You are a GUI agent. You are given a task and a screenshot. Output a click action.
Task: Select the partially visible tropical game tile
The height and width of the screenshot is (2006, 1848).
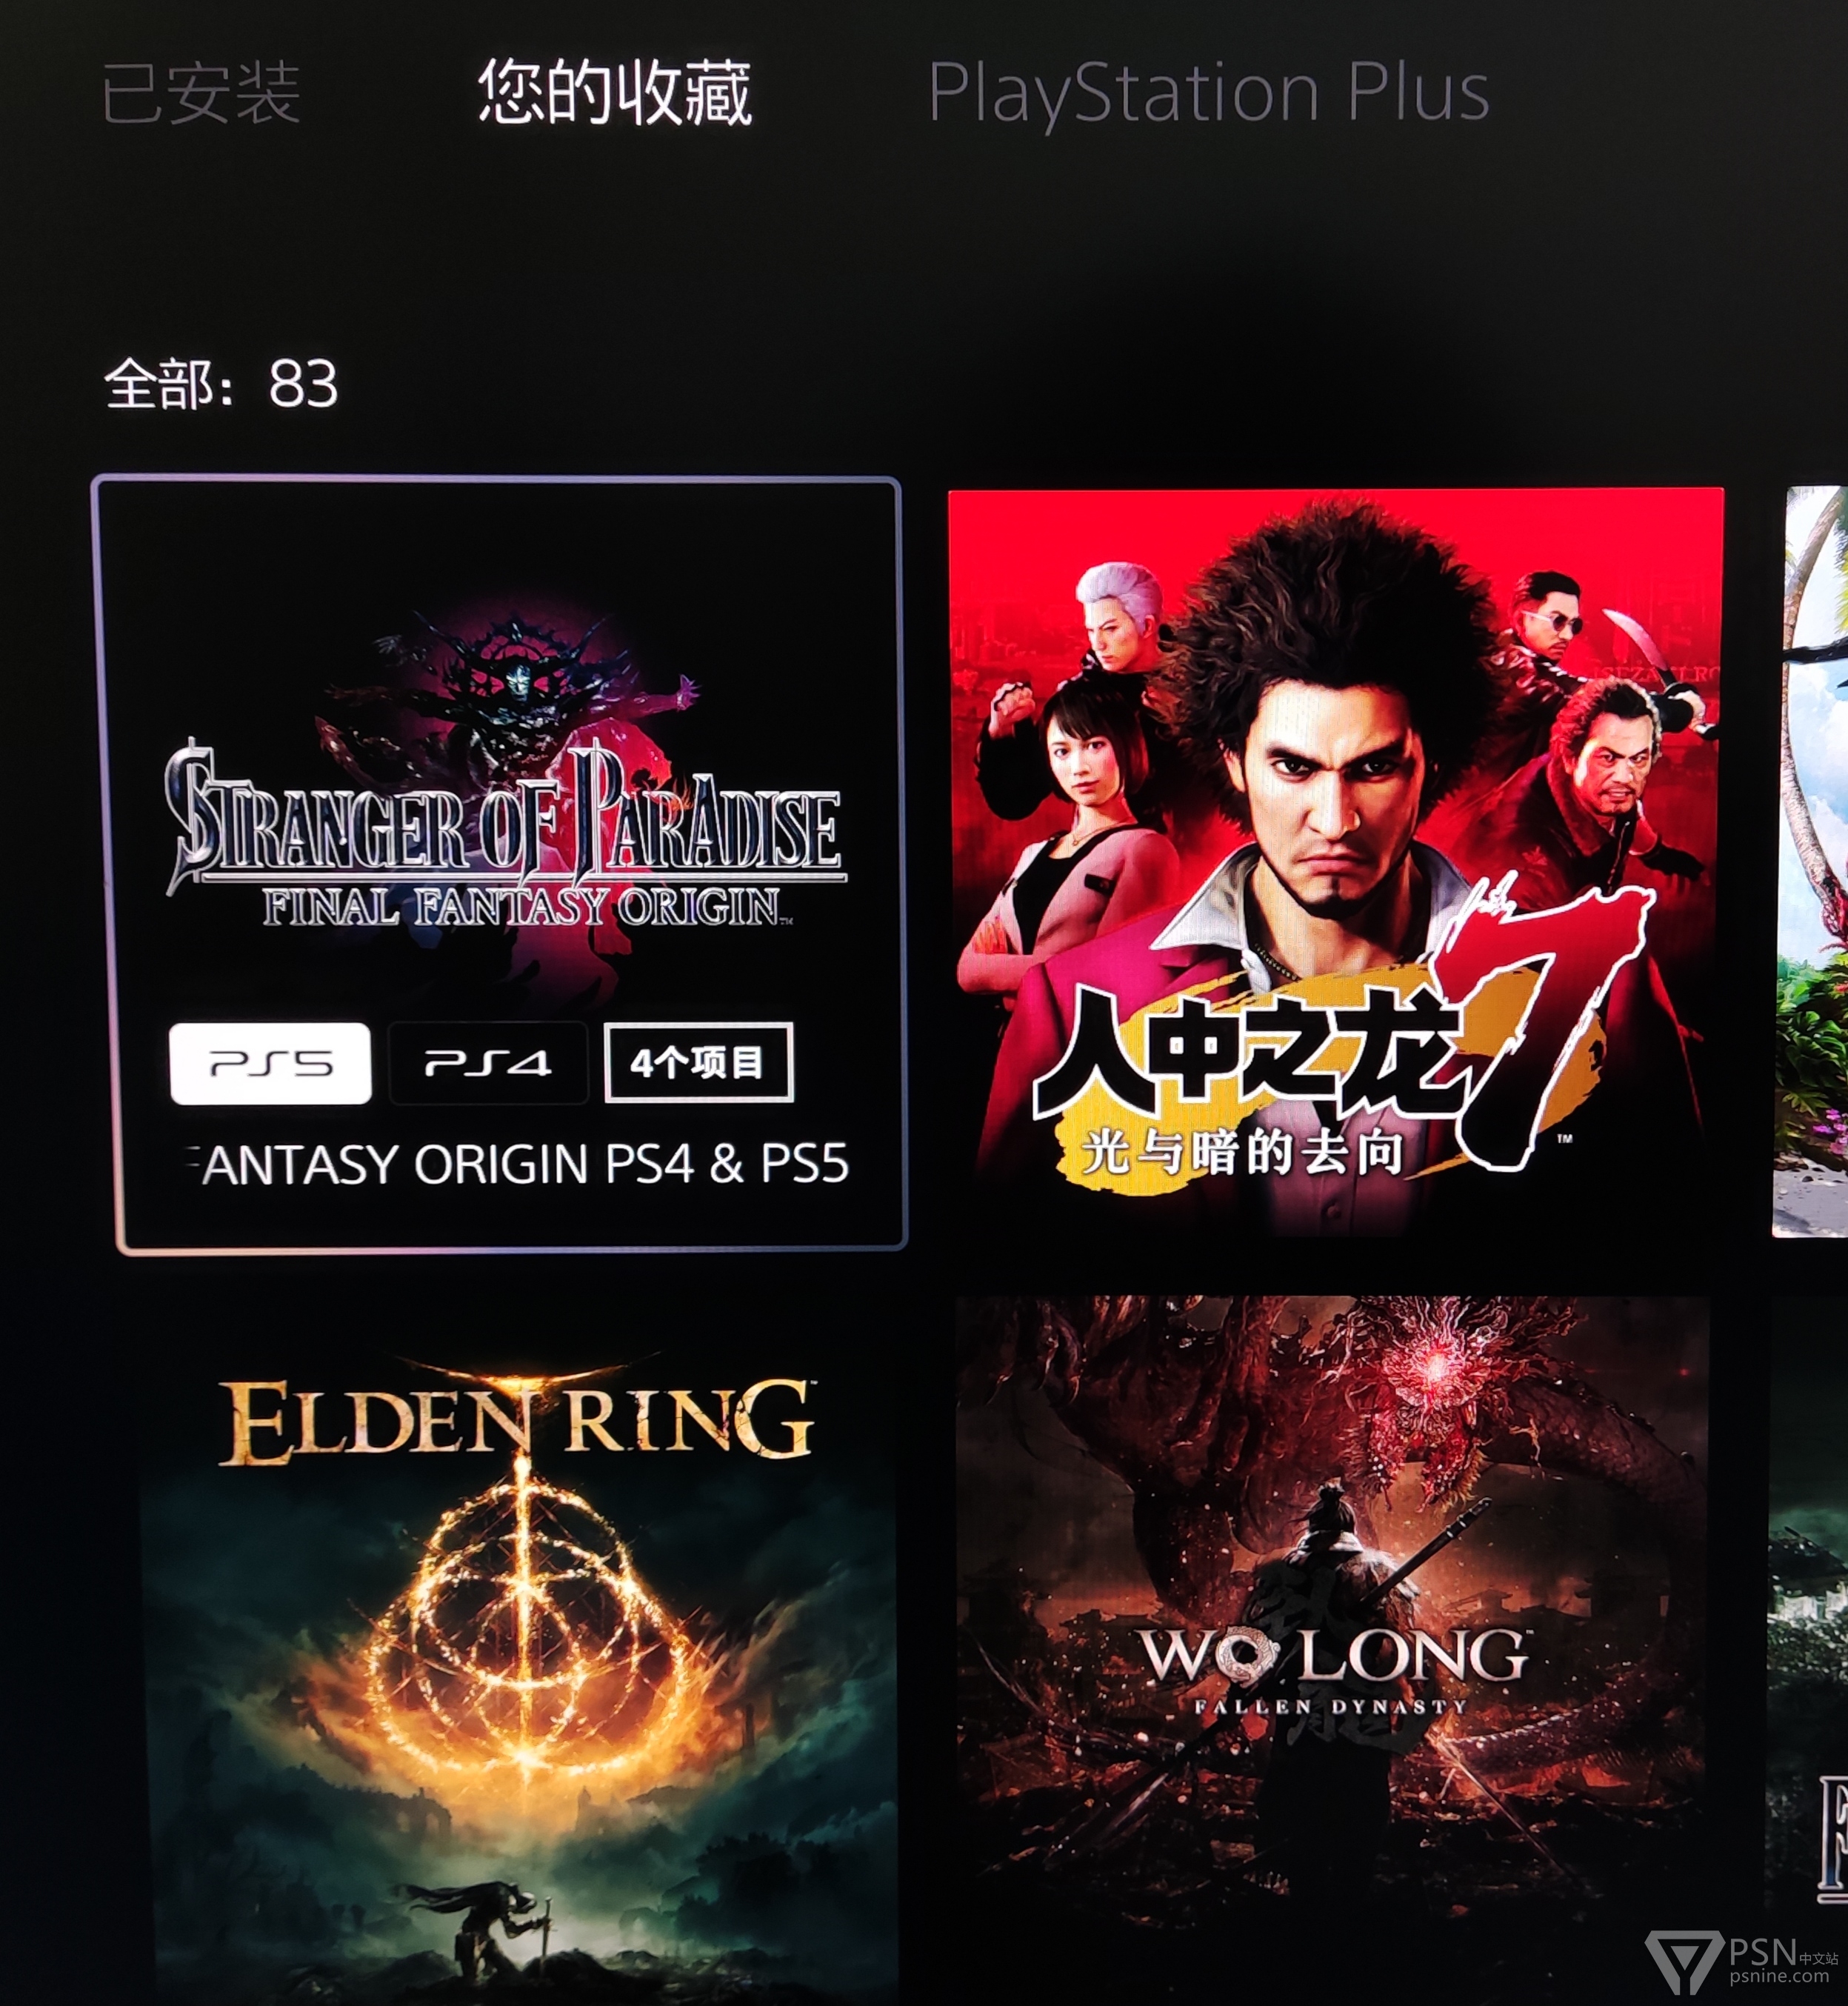tap(1812, 861)
